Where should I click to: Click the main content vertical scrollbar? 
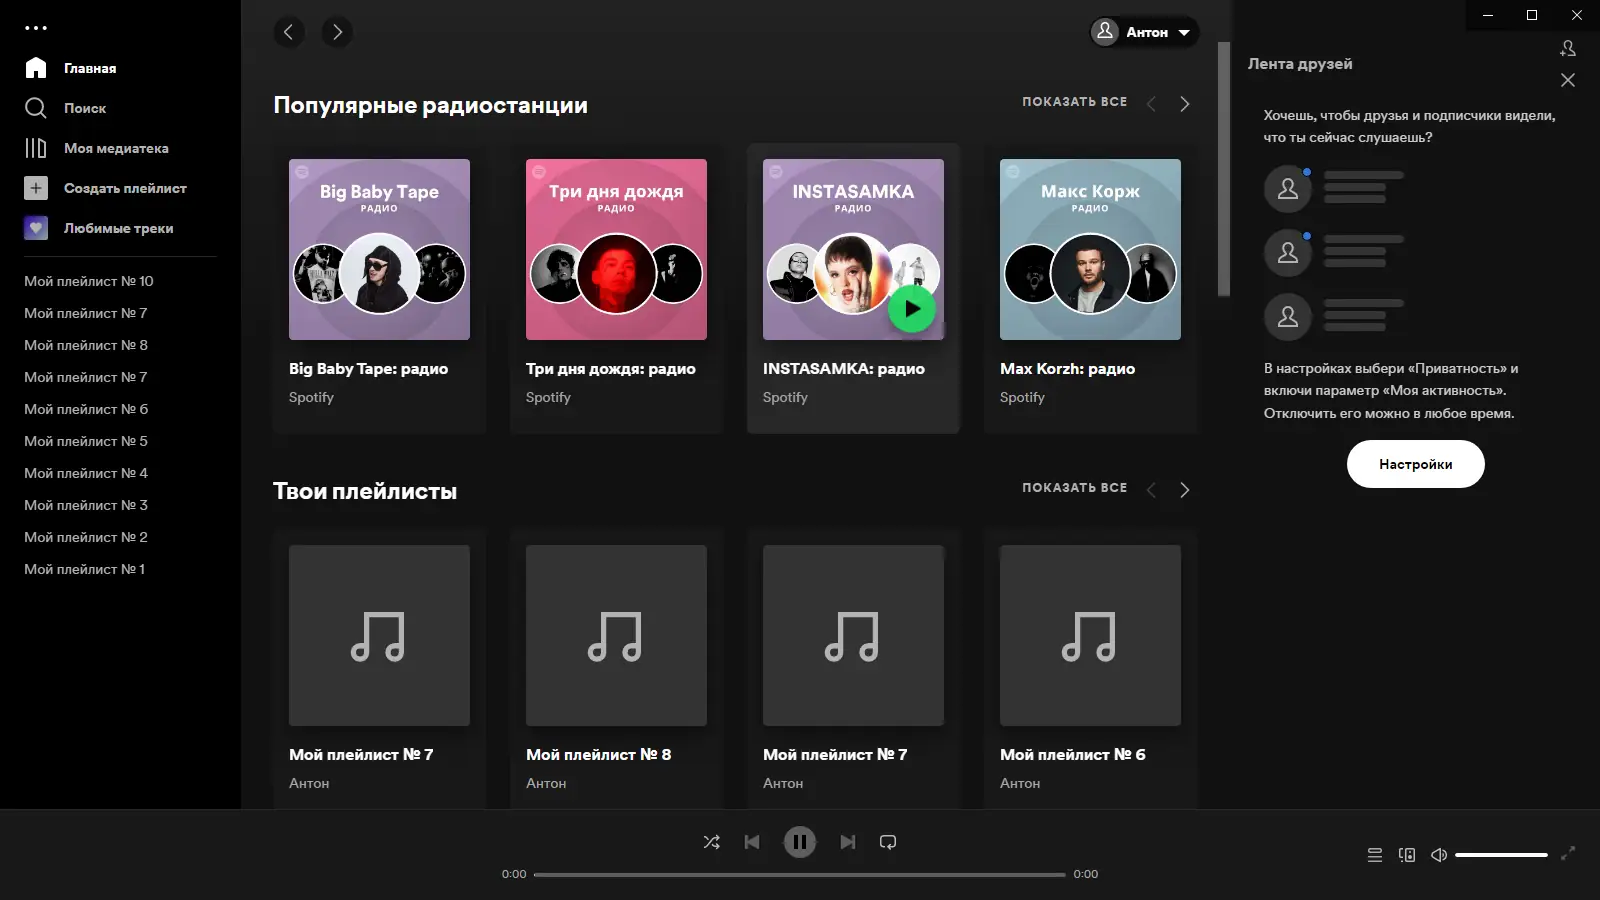[1224, 169]
